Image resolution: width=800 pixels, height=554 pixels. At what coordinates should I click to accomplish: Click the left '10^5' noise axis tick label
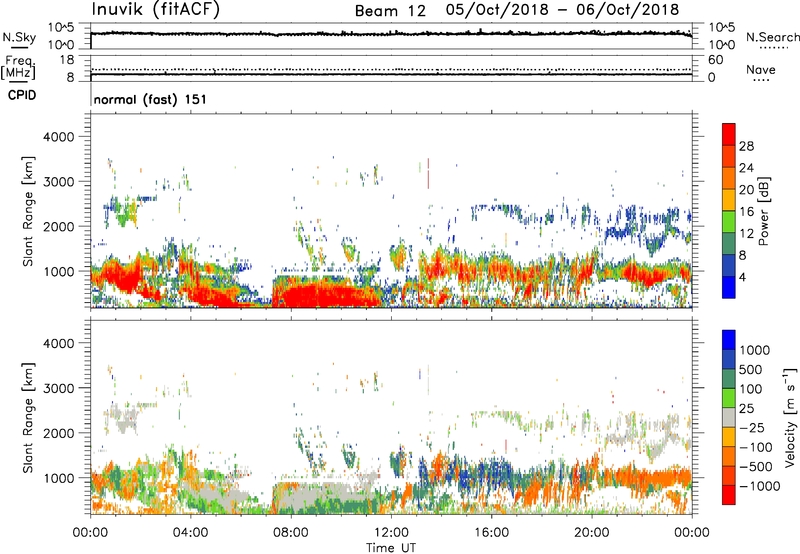[61, 28]
